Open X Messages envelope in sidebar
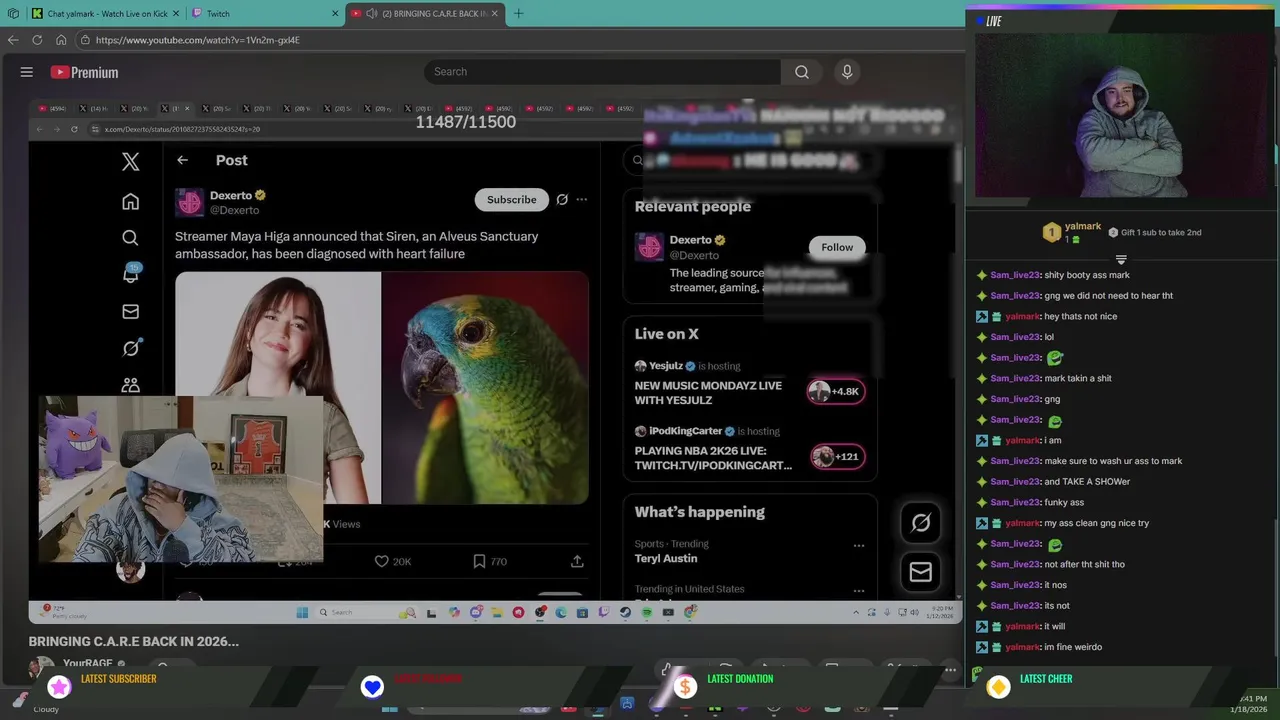 130,312
